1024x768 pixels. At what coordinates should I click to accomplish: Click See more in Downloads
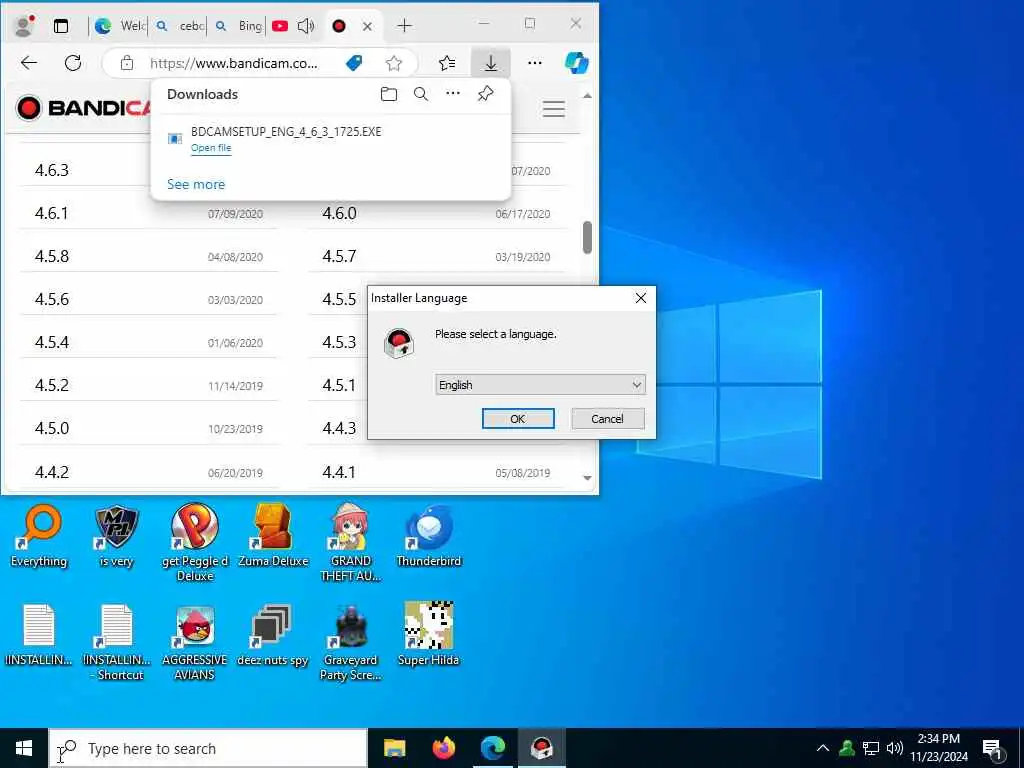point(196,185)
